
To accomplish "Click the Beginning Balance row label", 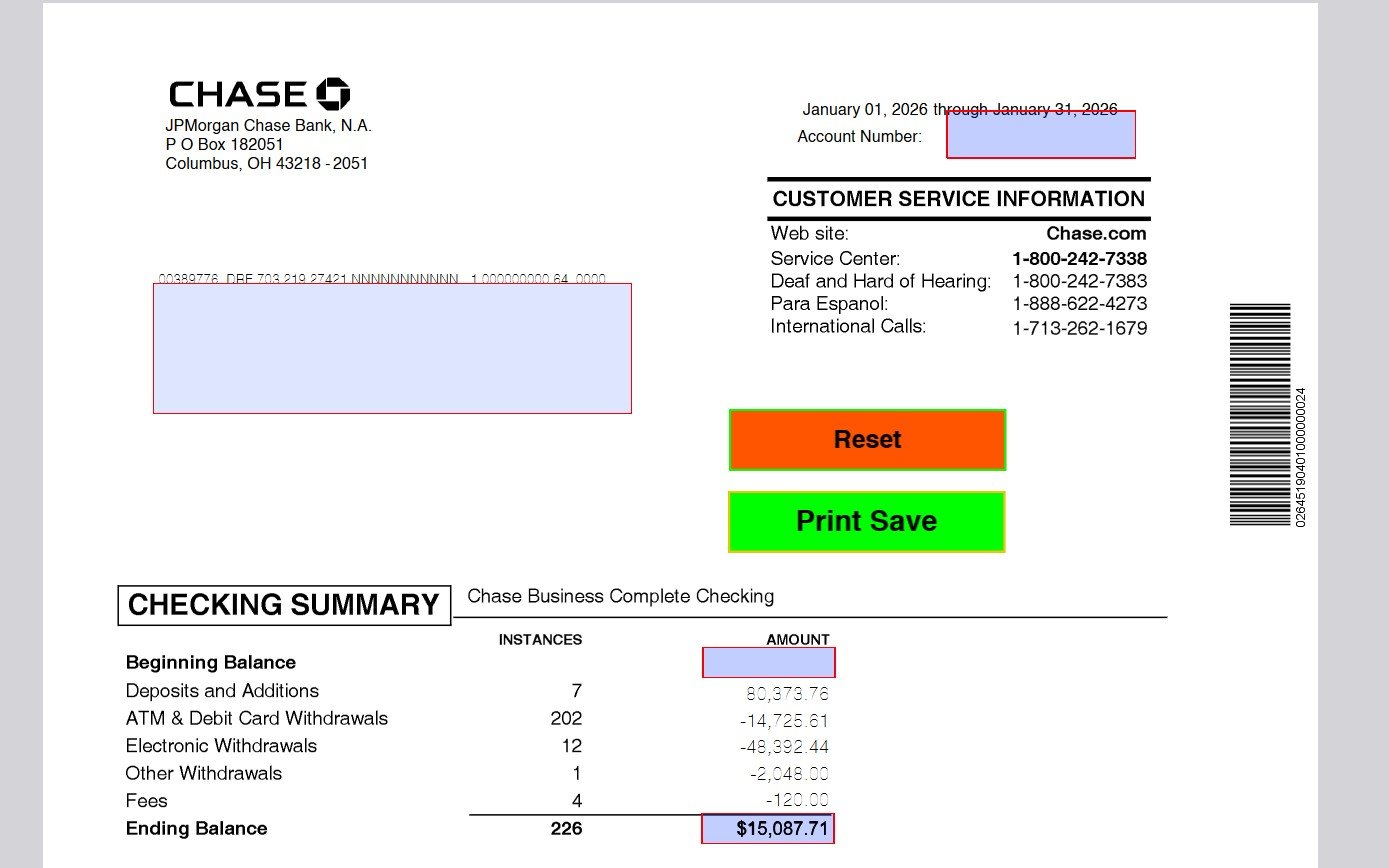I will coord(210,663).
